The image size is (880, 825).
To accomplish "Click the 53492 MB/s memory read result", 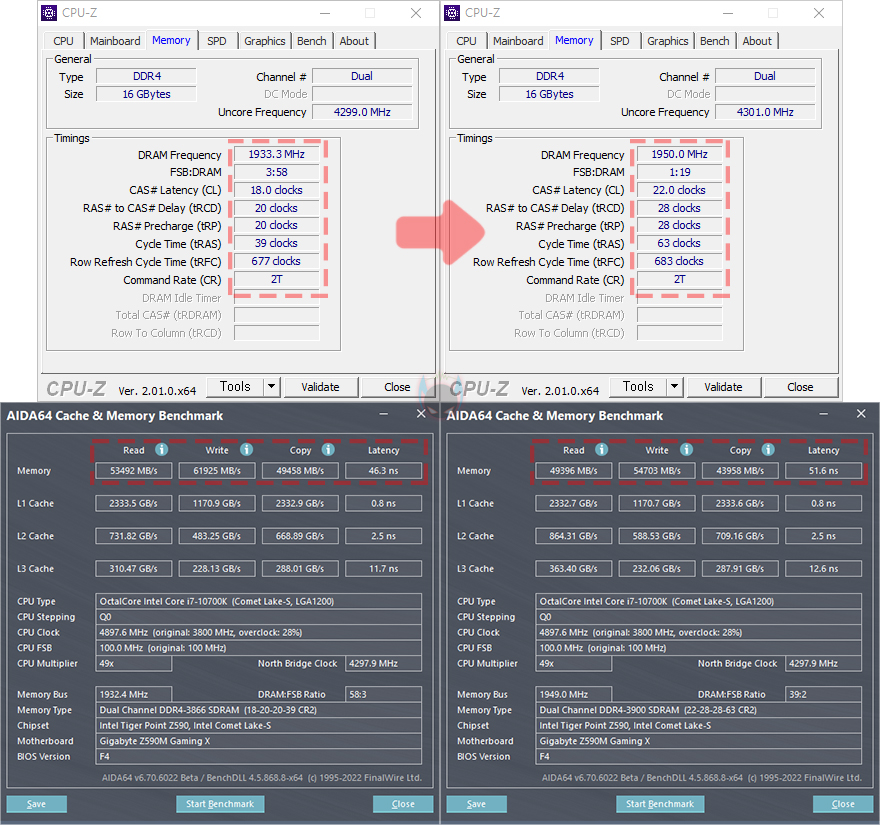I will pos(134,471).
